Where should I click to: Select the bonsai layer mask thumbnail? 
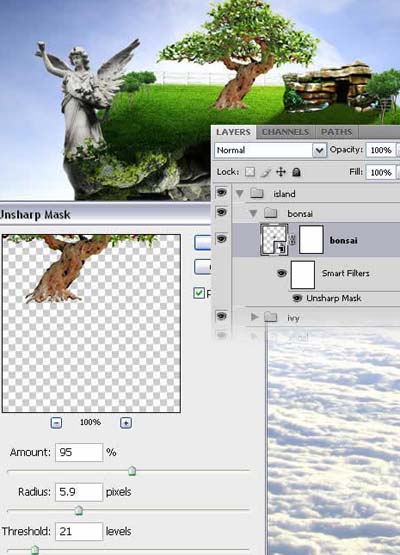tap(311, 240)
